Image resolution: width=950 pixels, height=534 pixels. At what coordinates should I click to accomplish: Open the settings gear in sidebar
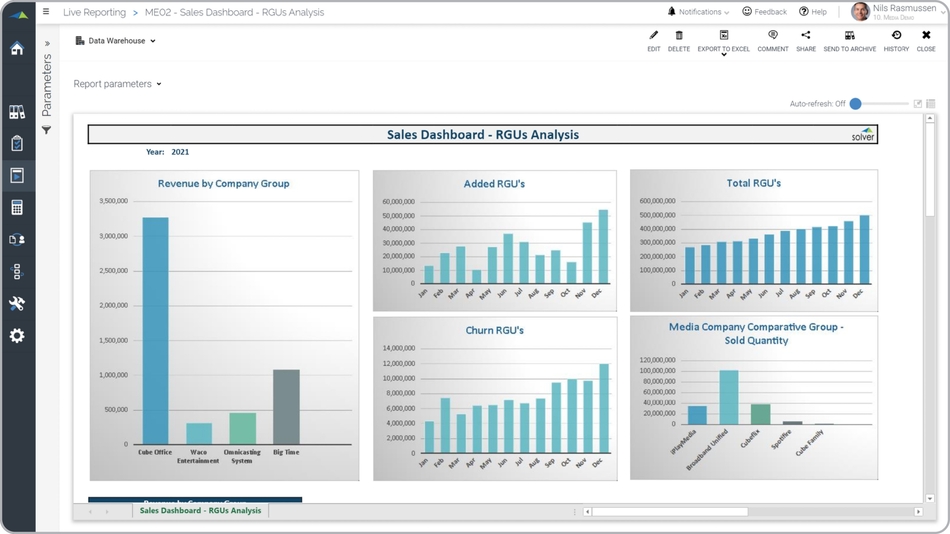pos(17,336)
